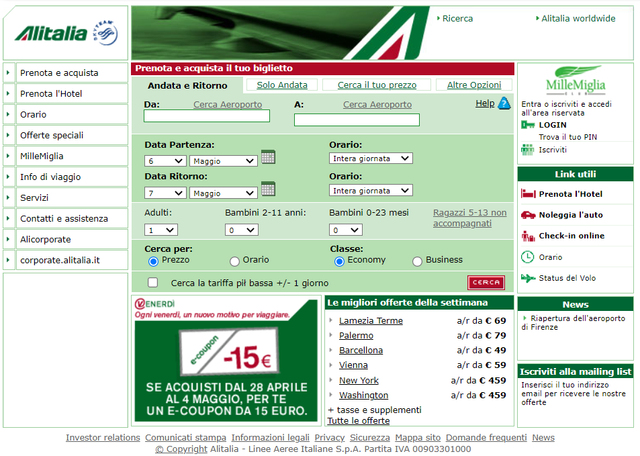Click the MilleMiglia club logo

point(576,80)
